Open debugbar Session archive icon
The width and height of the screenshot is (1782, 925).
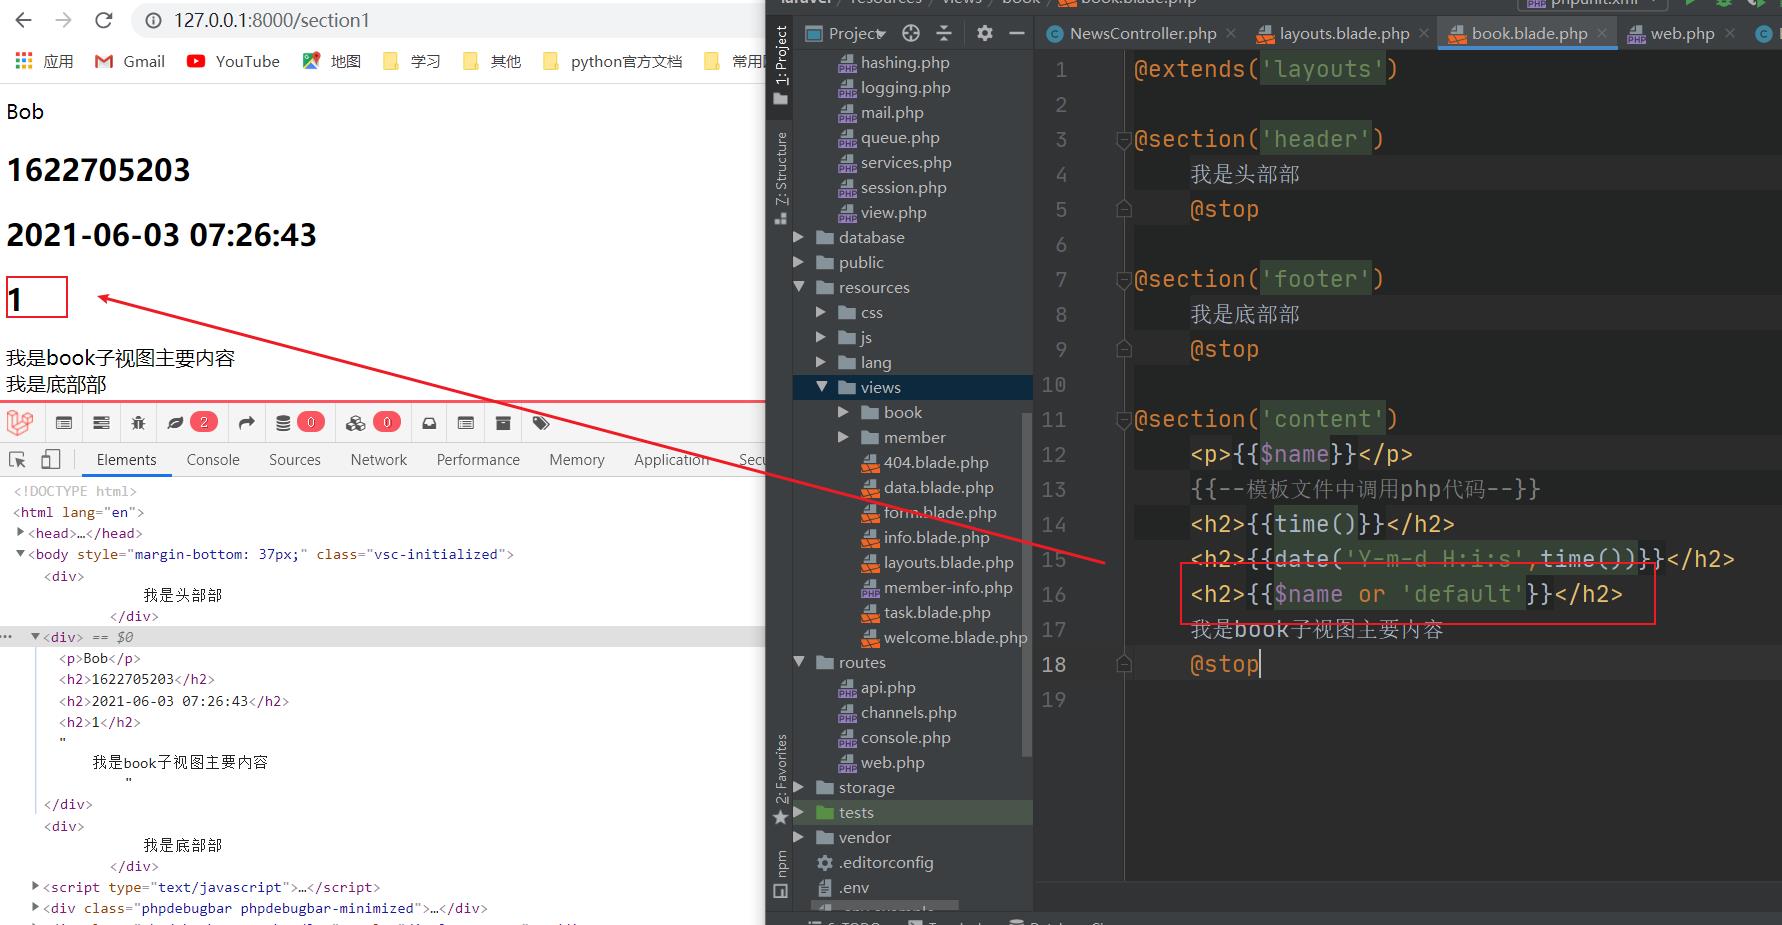tap(503, 423)
